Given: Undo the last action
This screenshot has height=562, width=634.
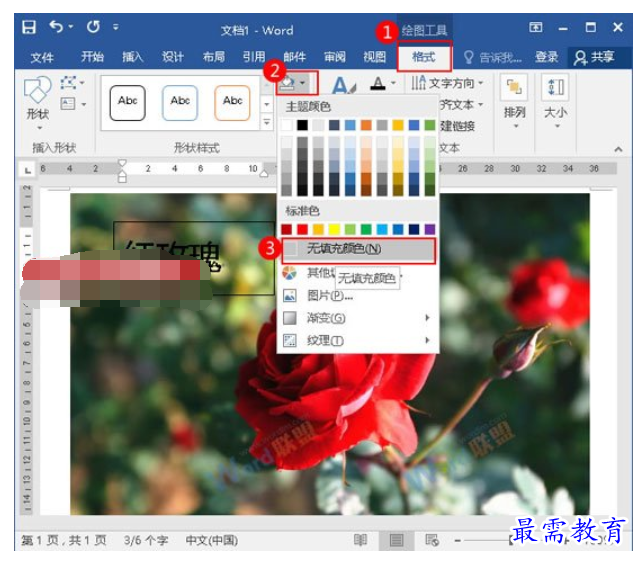Looking at the screenshot, I should [x=56, y=27].
